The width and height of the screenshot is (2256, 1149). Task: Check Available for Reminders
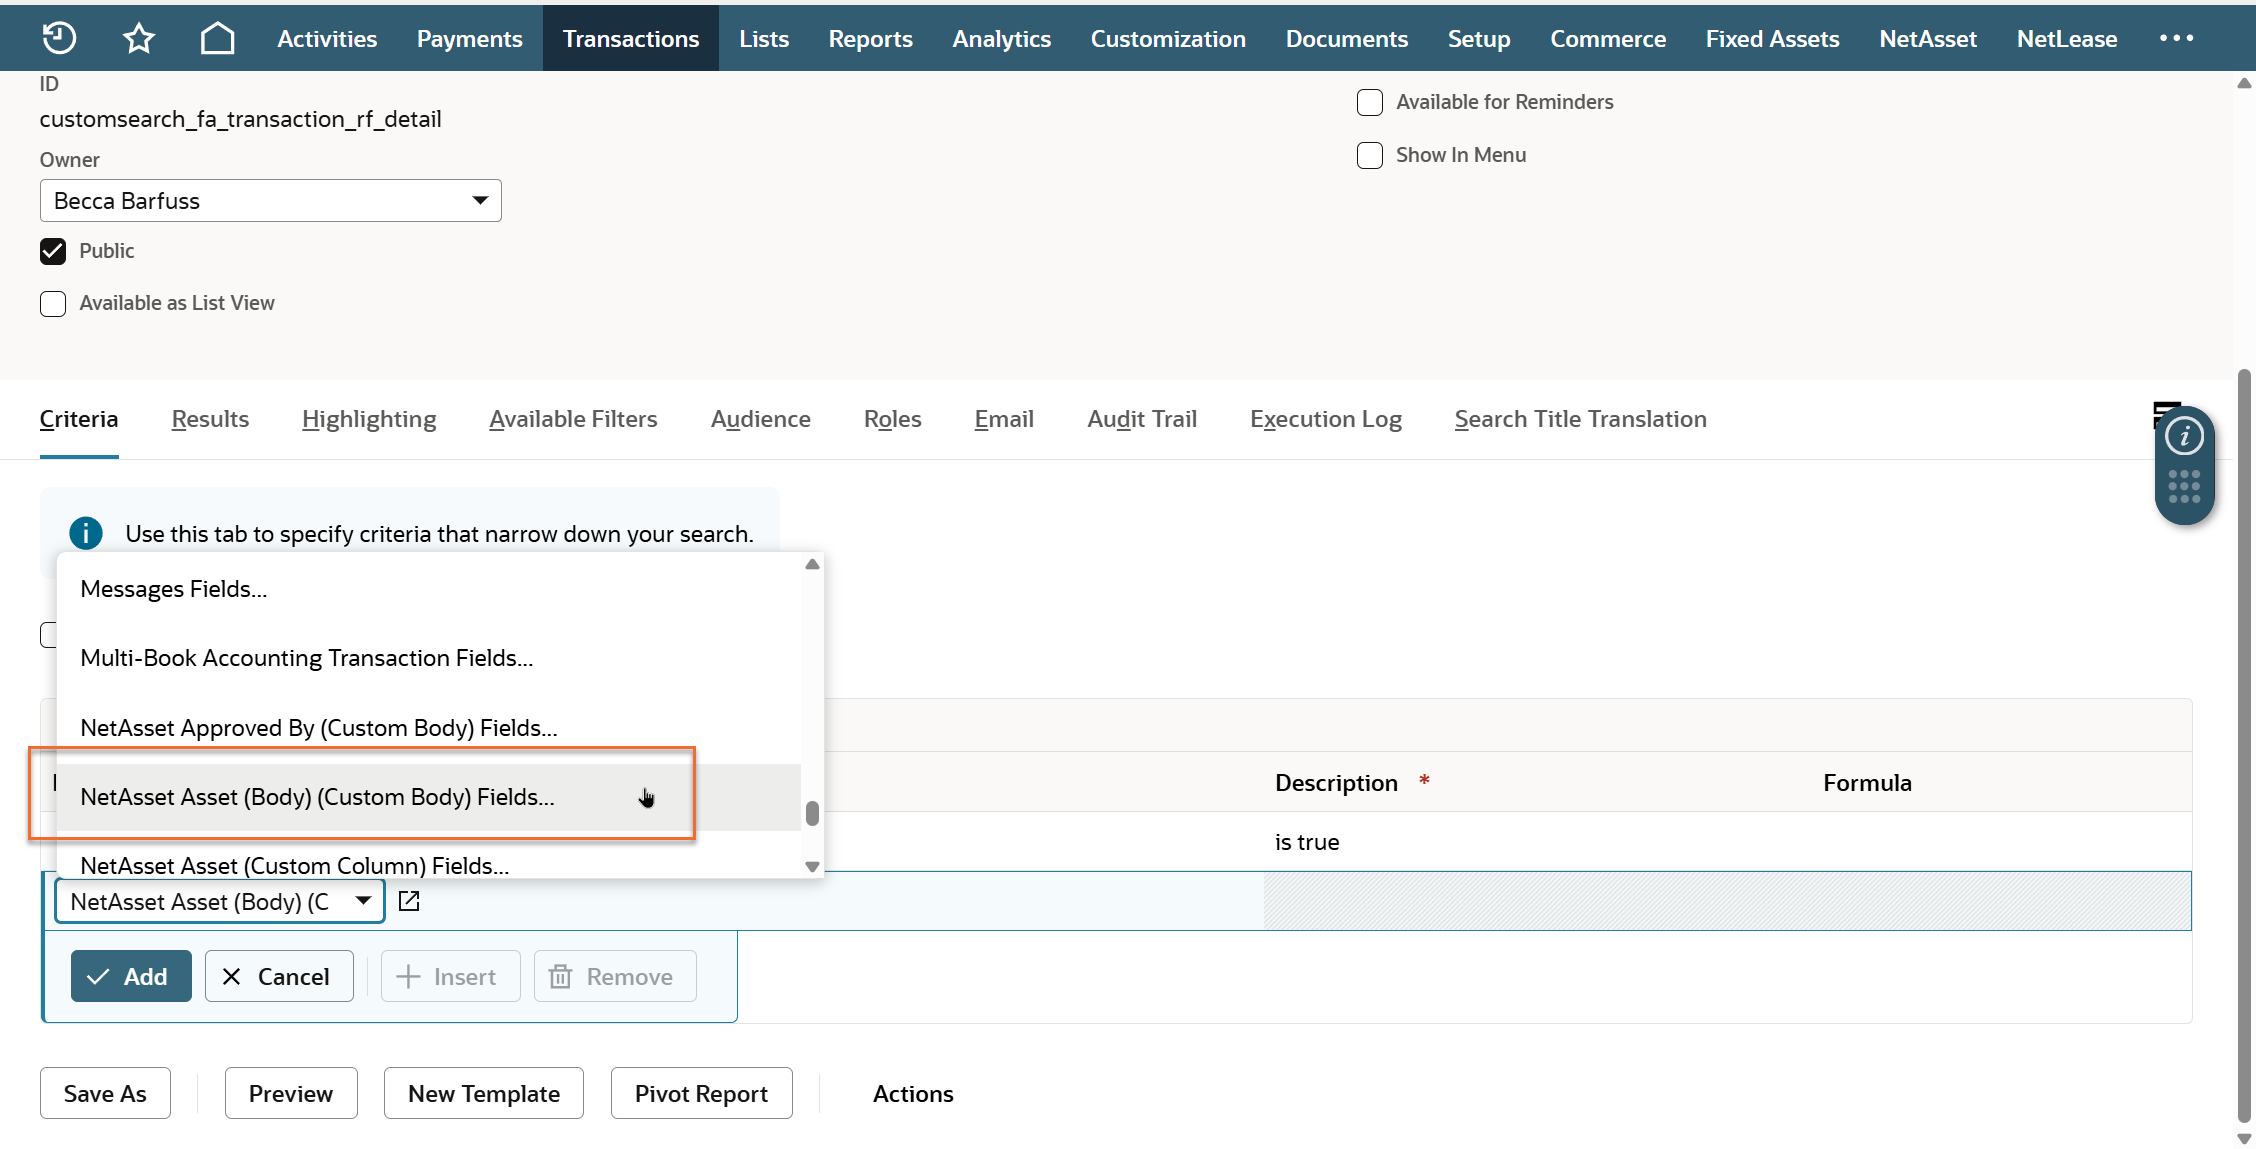(x=1370, y=102)
